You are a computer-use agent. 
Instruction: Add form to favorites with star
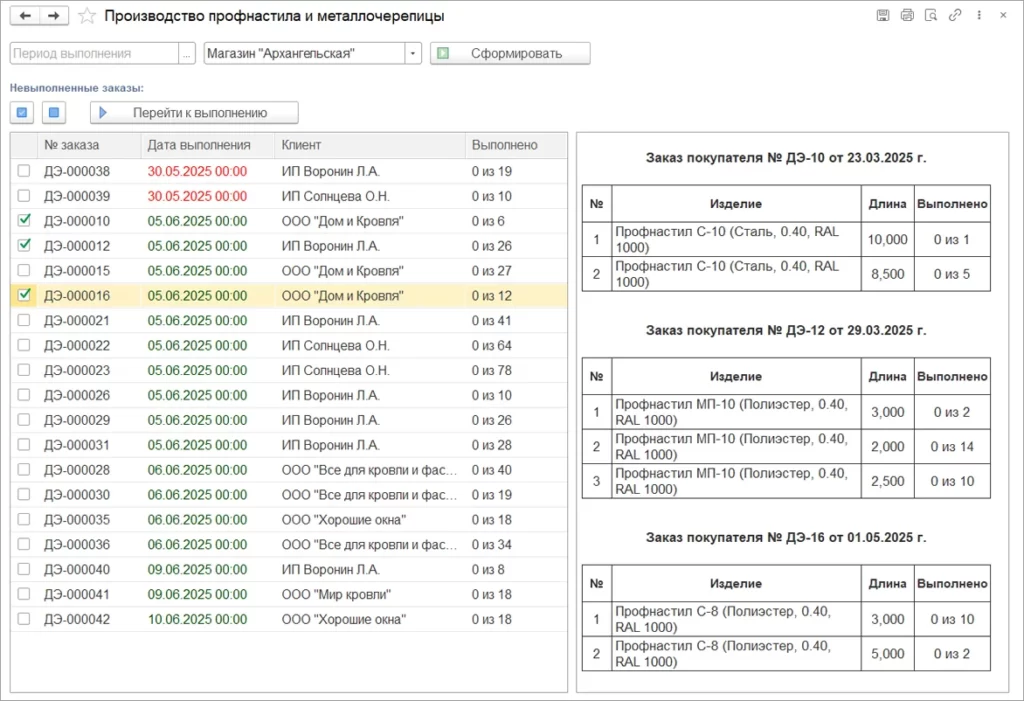coord(86,16)
